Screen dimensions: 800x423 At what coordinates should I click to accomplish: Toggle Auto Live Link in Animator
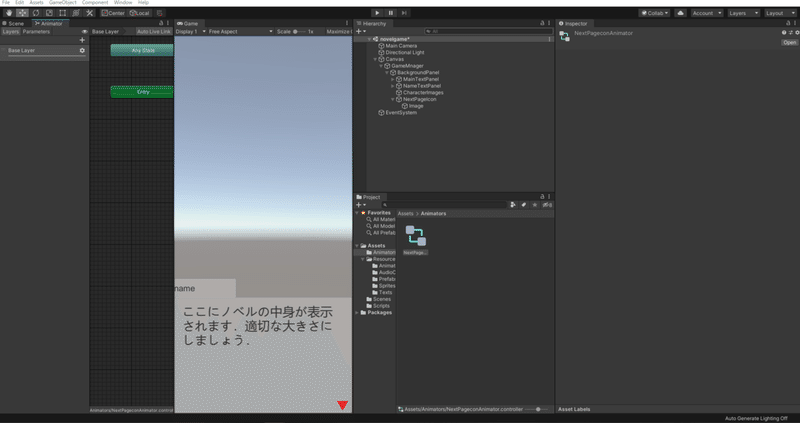pyautogui.click(x=154, y=32)
